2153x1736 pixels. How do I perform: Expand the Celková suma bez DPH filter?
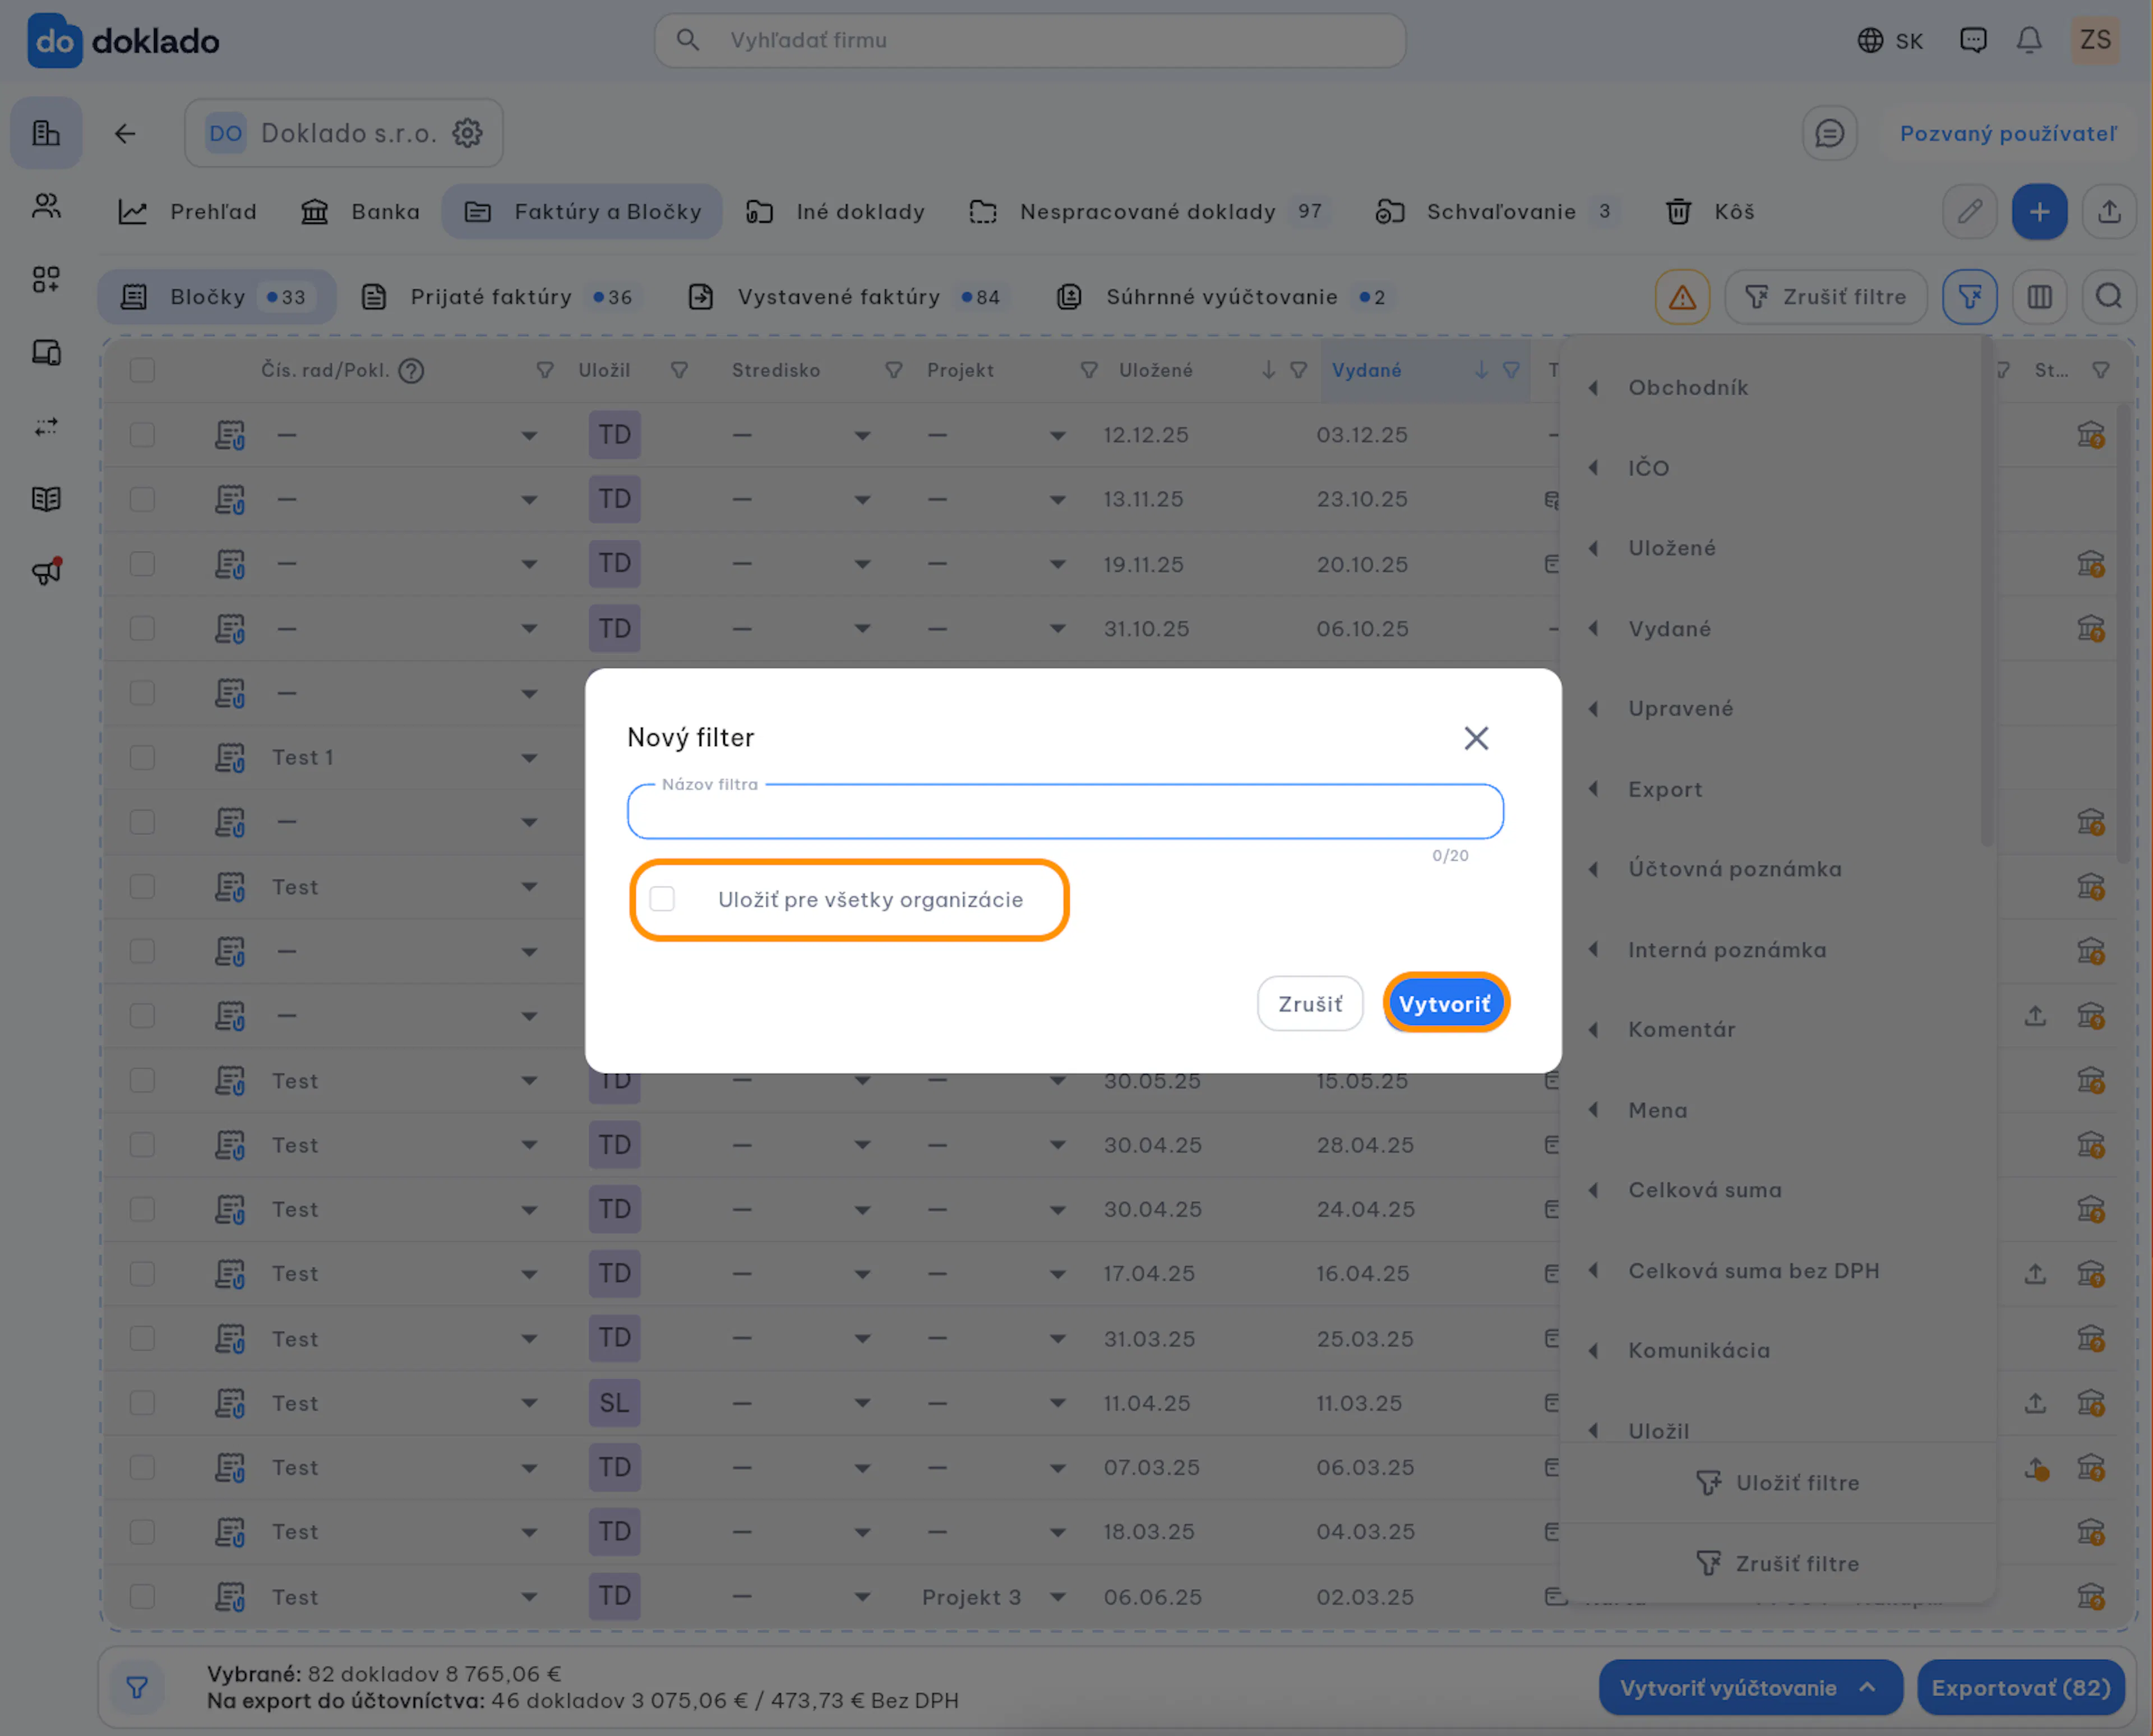[x=1593, y=1270]
